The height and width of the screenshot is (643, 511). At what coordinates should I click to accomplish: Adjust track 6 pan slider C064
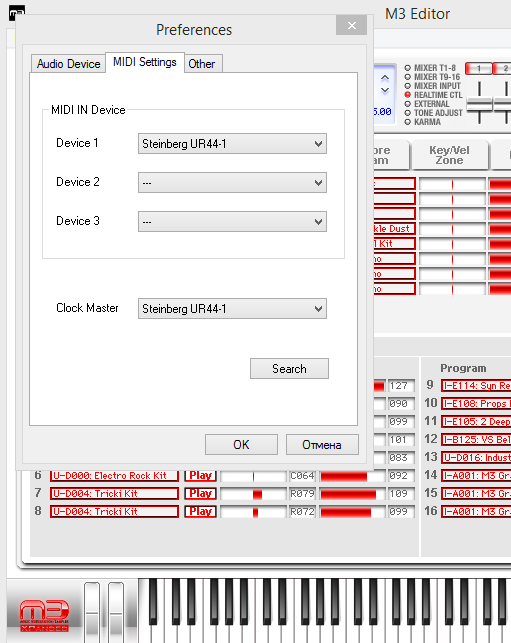coord(253,476)
